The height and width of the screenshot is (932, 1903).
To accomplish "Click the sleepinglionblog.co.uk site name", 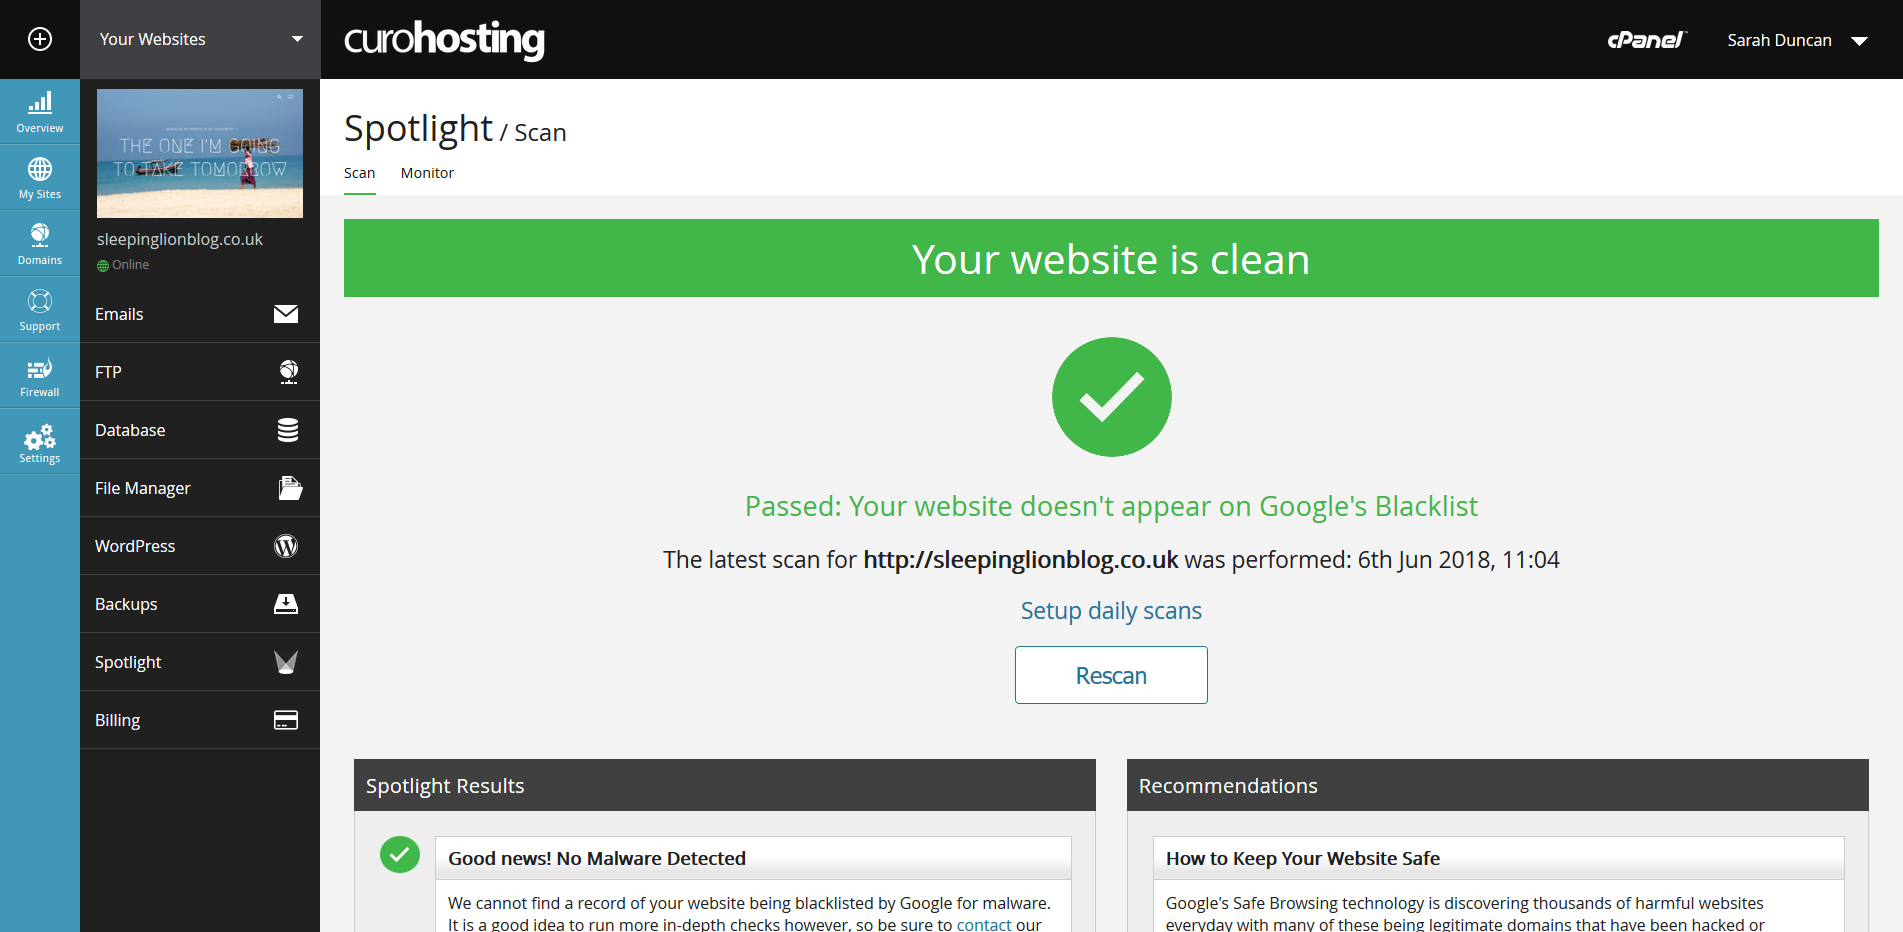I will coord(180,239).
